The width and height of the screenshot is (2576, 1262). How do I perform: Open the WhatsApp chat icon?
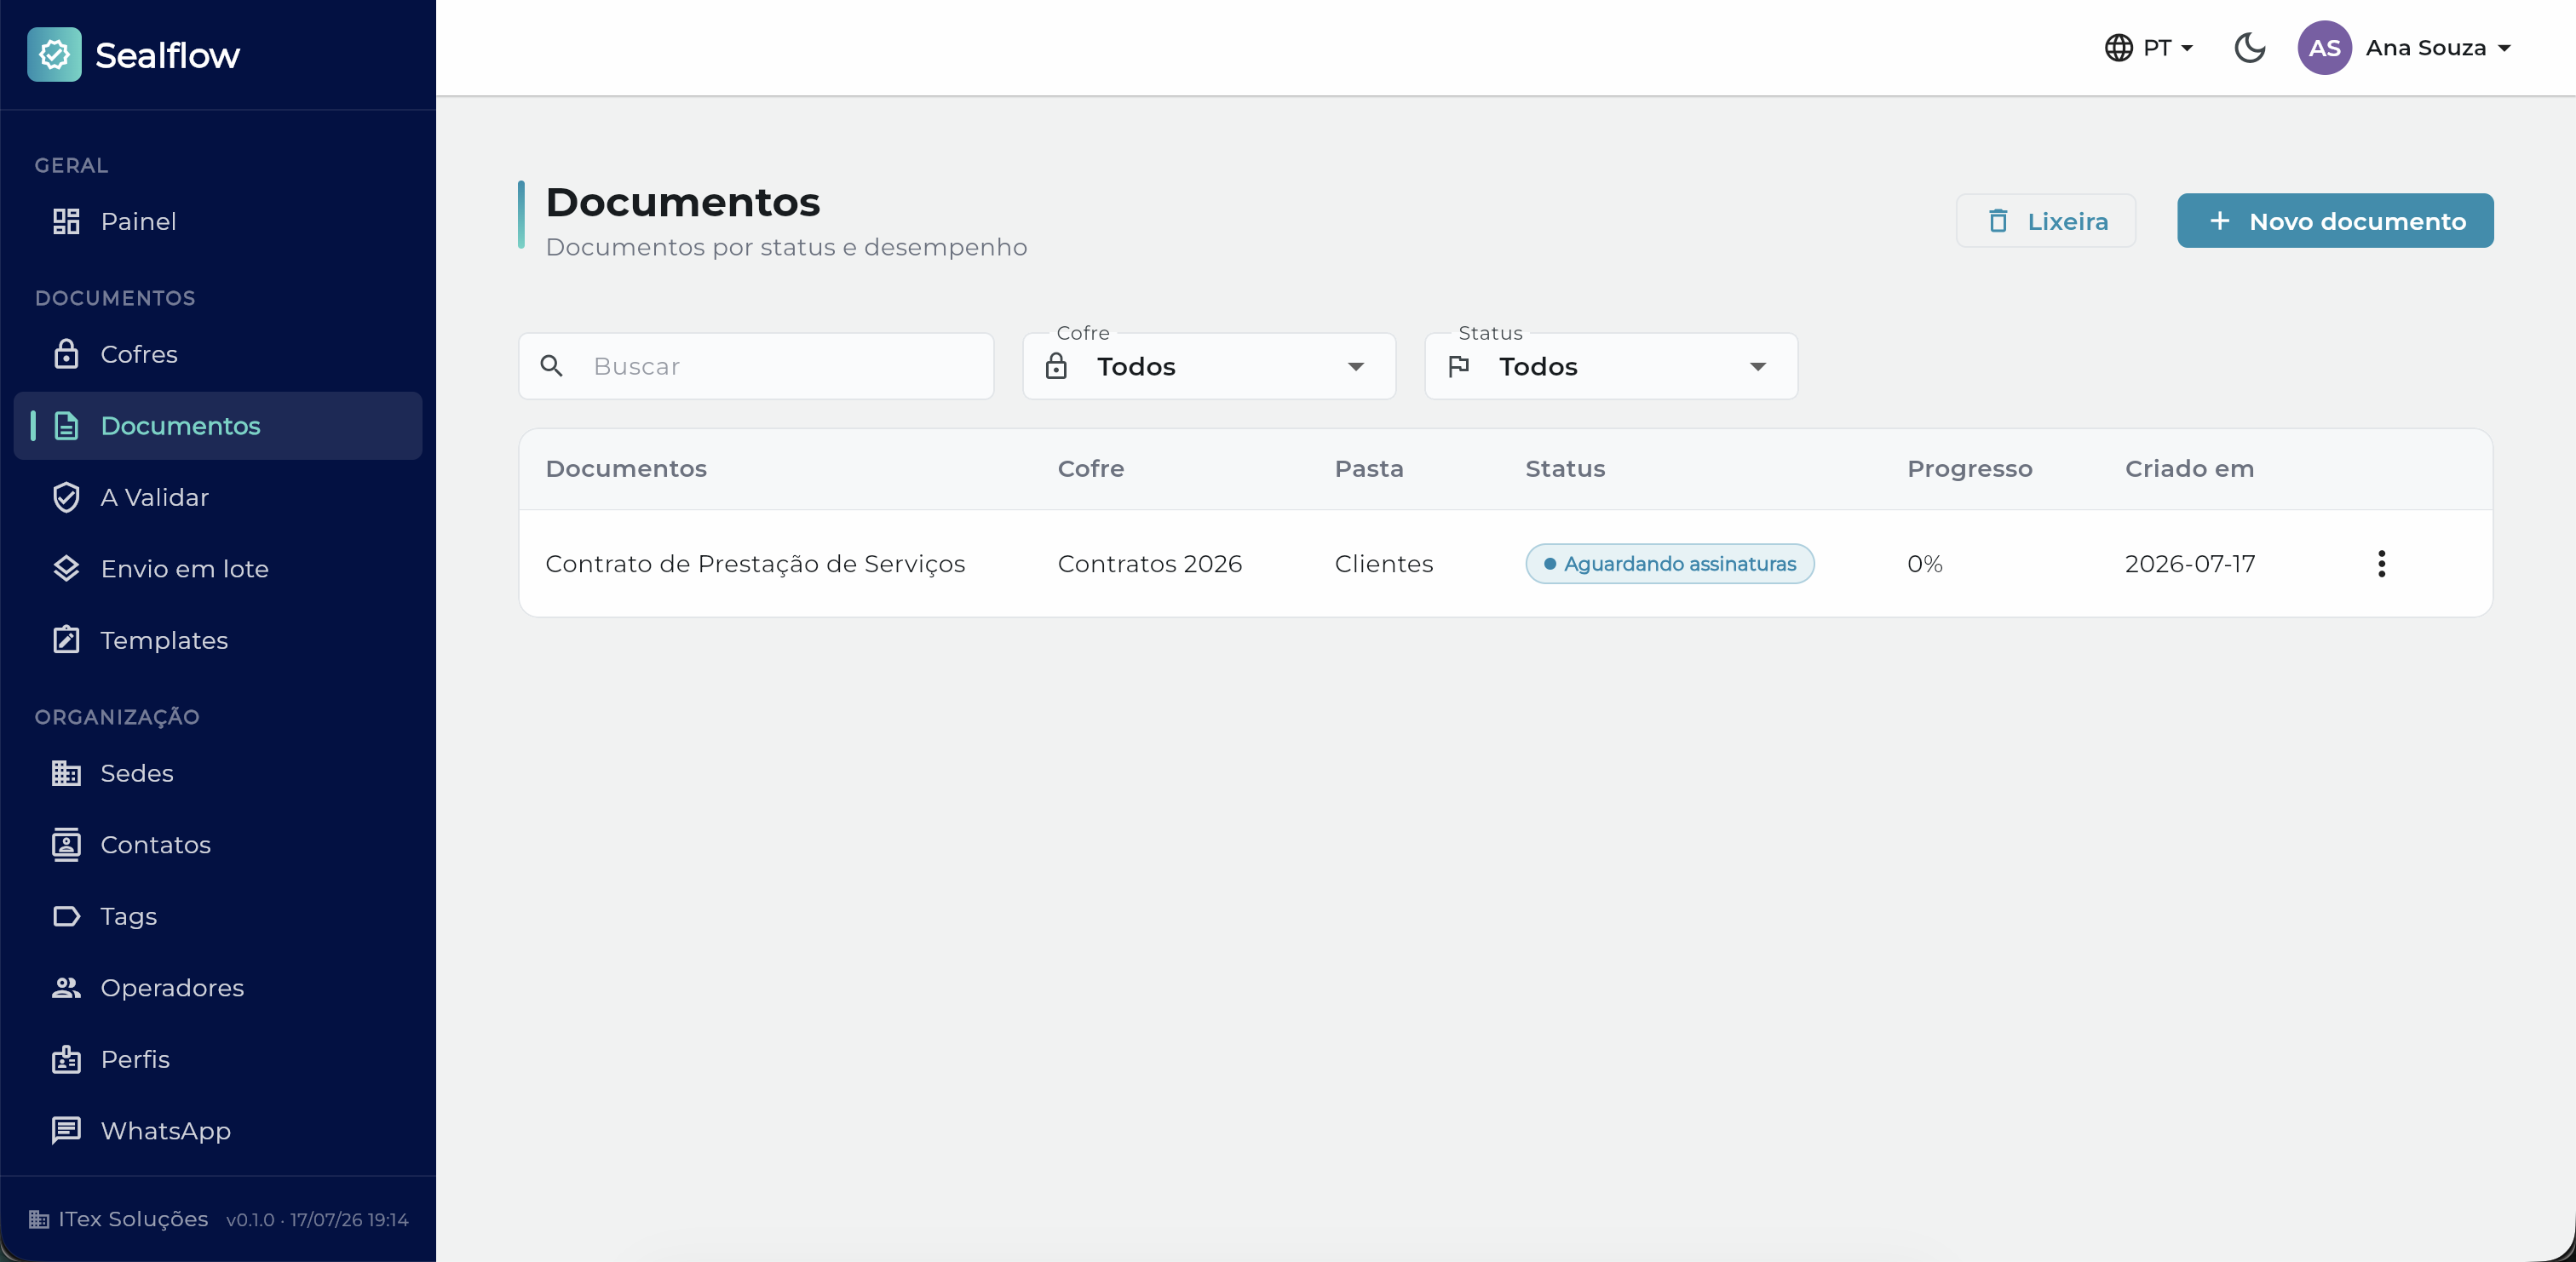tap(66, 1130)
